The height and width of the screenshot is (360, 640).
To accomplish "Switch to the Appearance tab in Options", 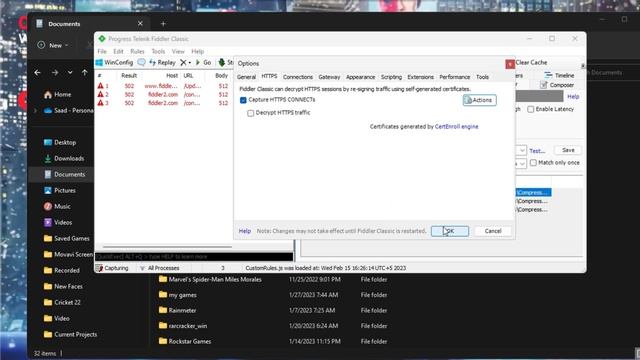I will (x=360, y=77).
